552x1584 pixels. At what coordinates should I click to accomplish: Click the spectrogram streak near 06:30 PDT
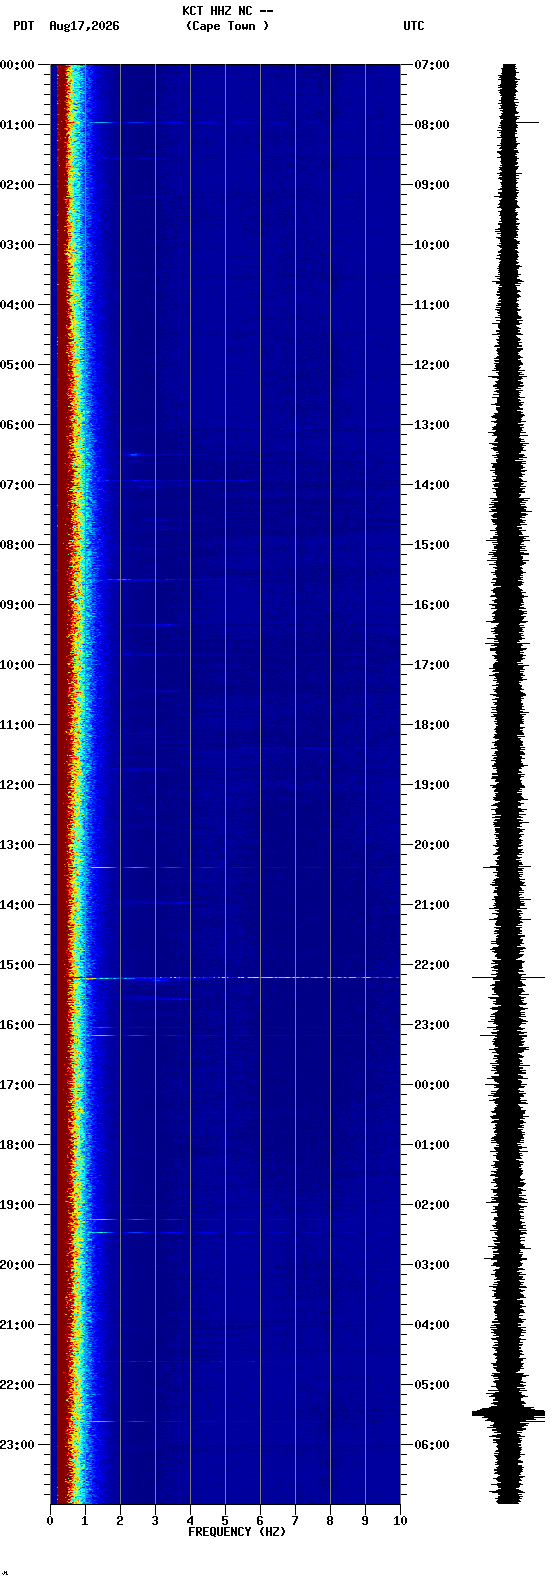coord(136,455)
